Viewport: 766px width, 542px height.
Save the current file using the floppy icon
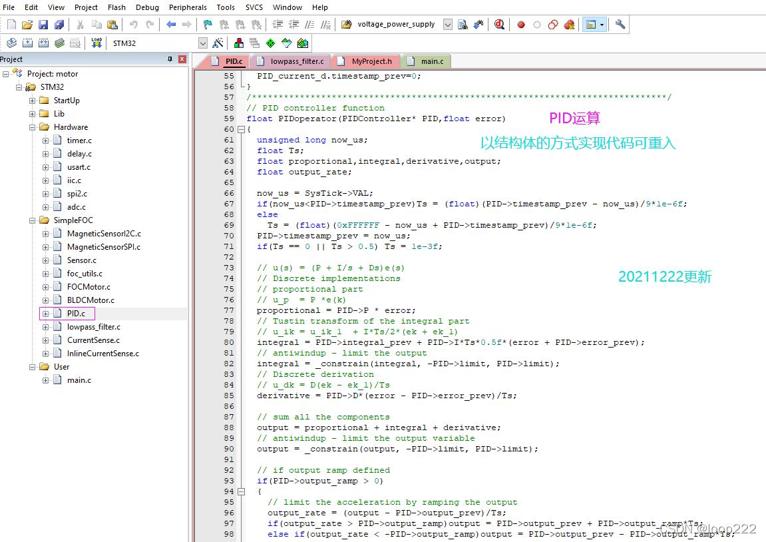click(43, 24)
